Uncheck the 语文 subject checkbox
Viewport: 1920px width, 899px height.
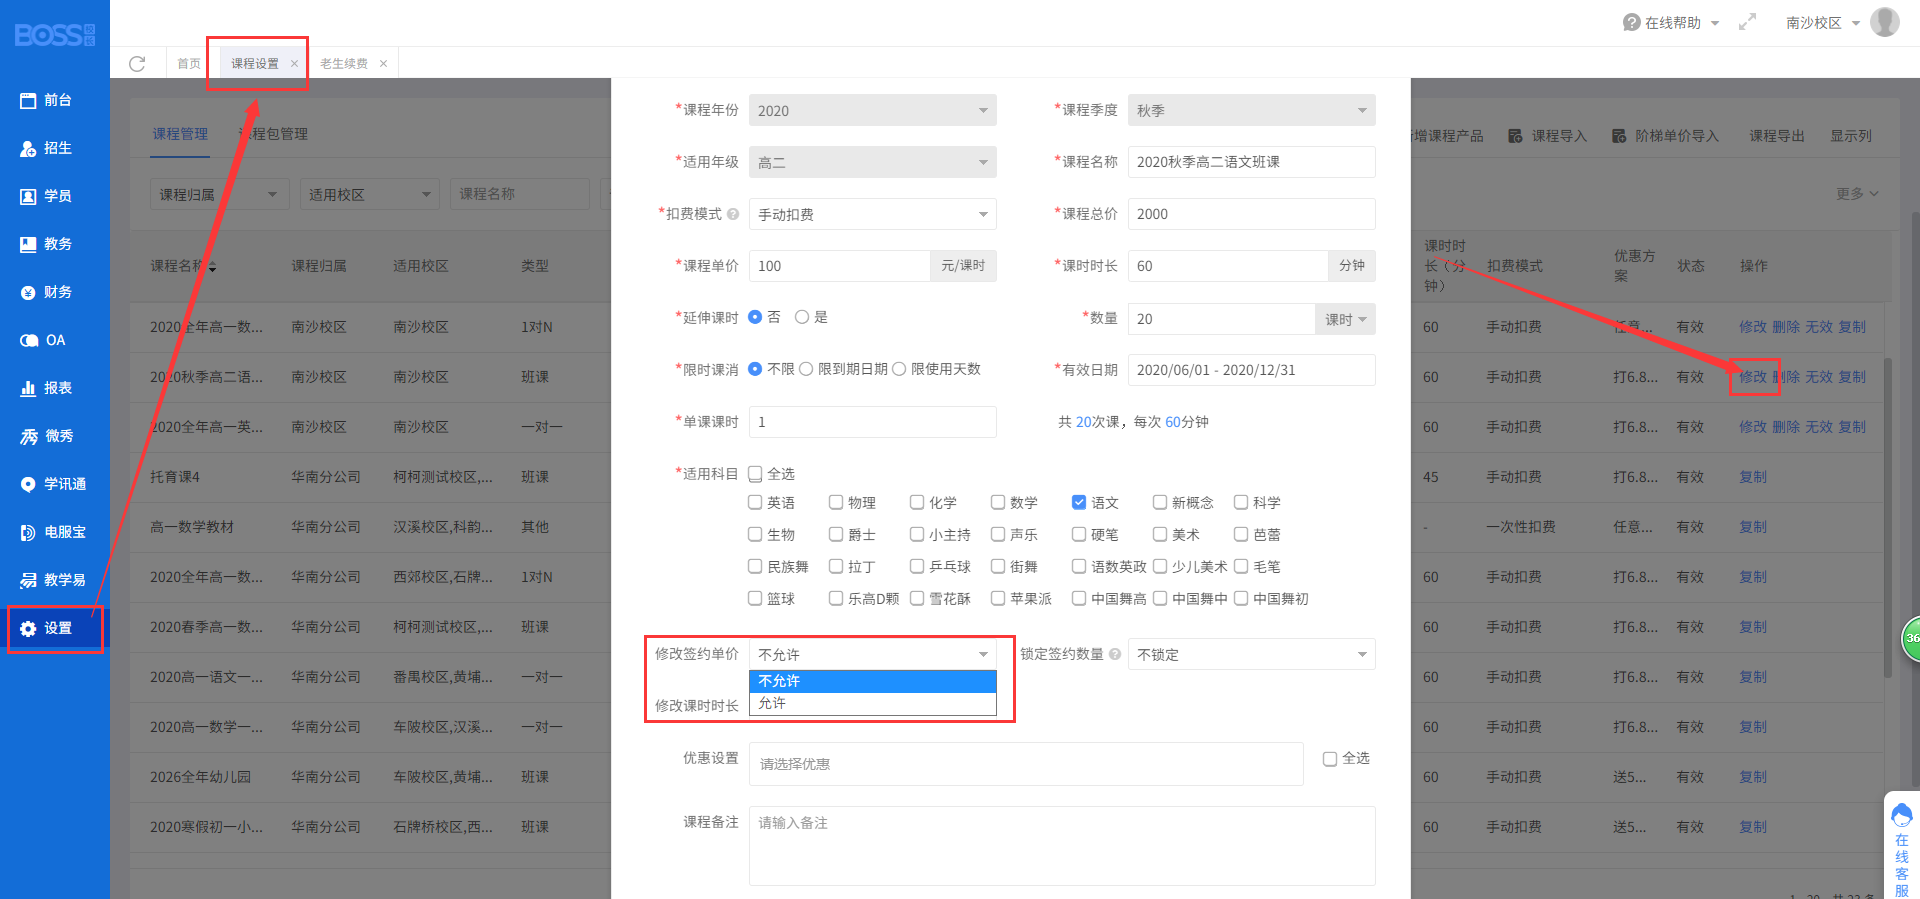coord(1079,502)
